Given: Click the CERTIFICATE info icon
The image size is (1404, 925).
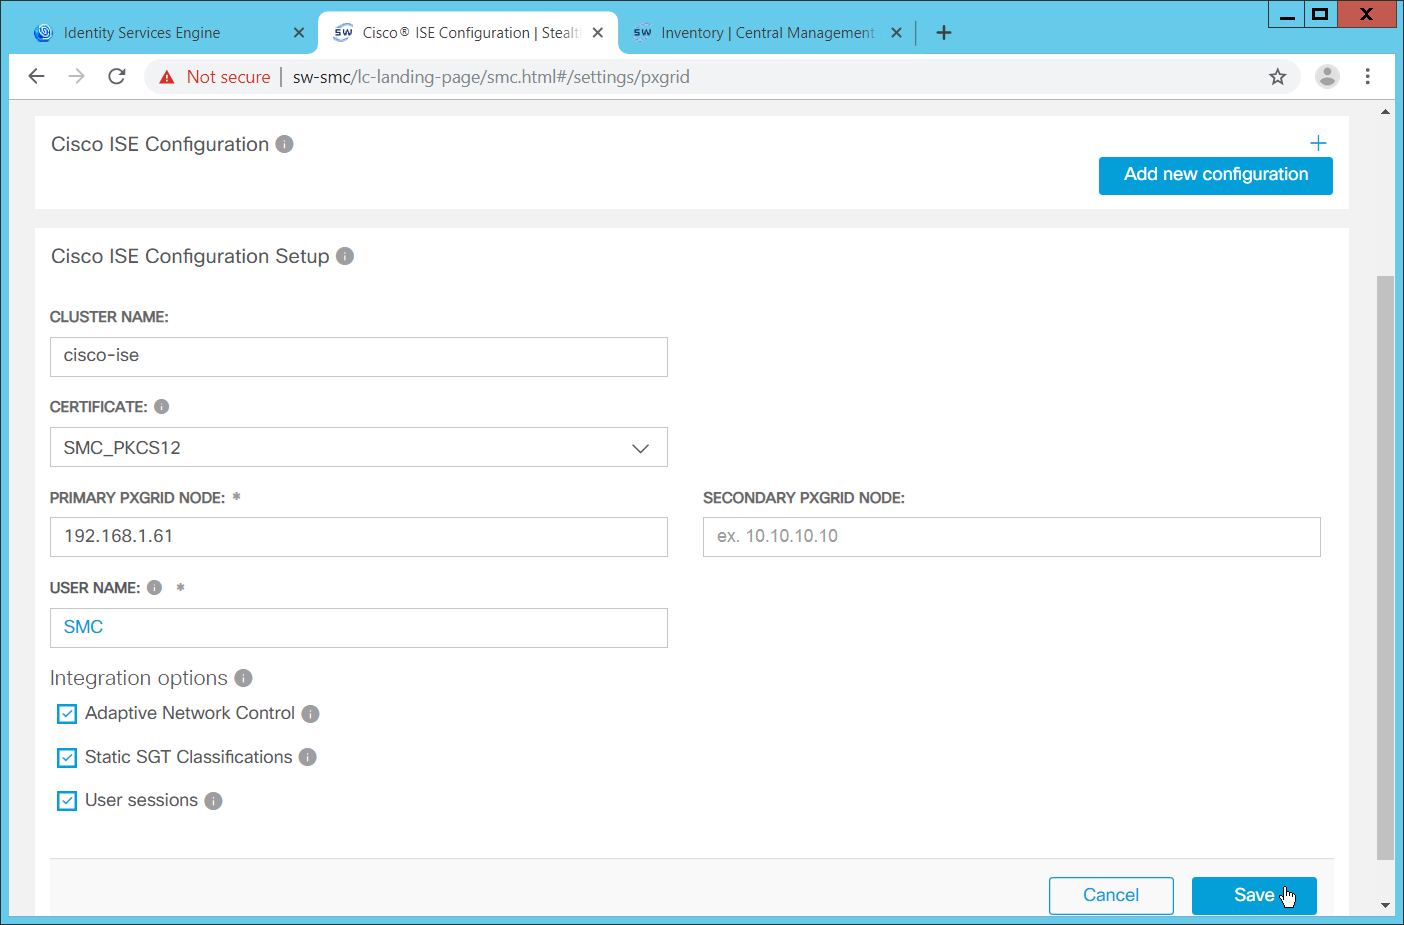Looking at the screenshot, I should click(162, 407).
